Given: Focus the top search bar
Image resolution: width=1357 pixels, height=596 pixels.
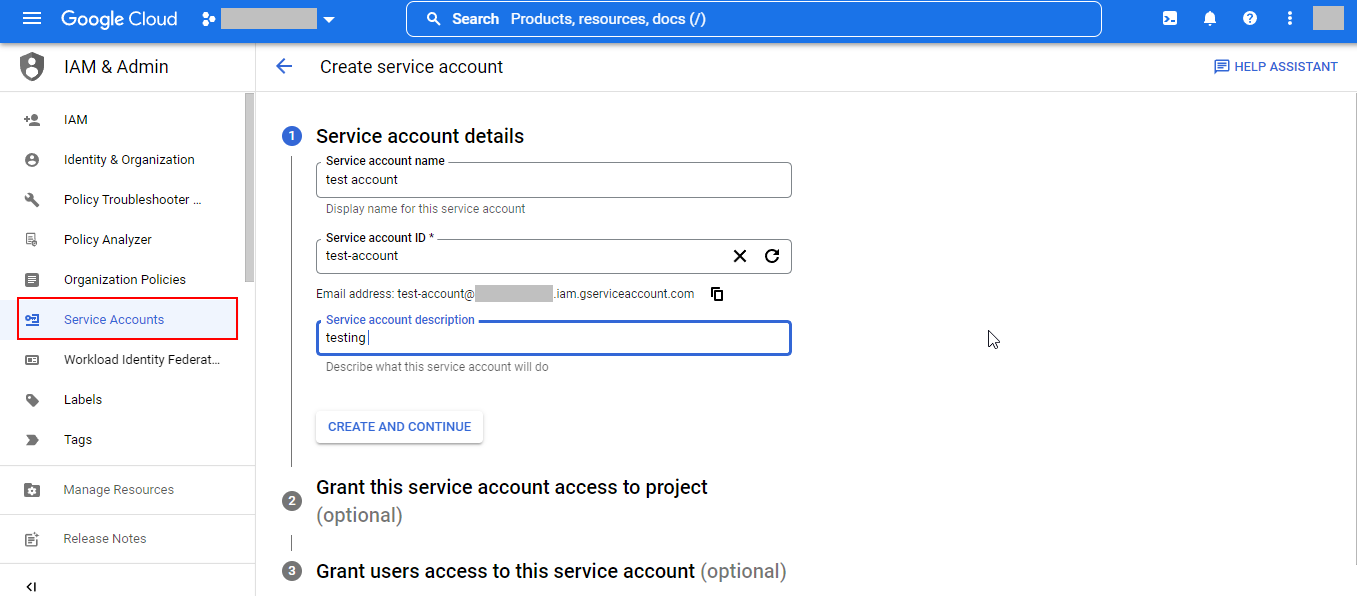Looking at the screenshot, I should [753, 19].
